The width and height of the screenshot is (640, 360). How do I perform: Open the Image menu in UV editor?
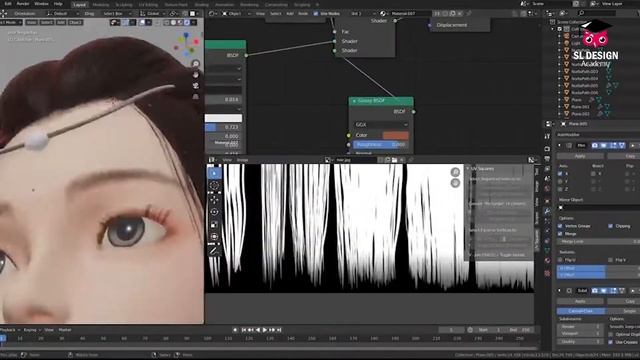click(x=242, y=160)
